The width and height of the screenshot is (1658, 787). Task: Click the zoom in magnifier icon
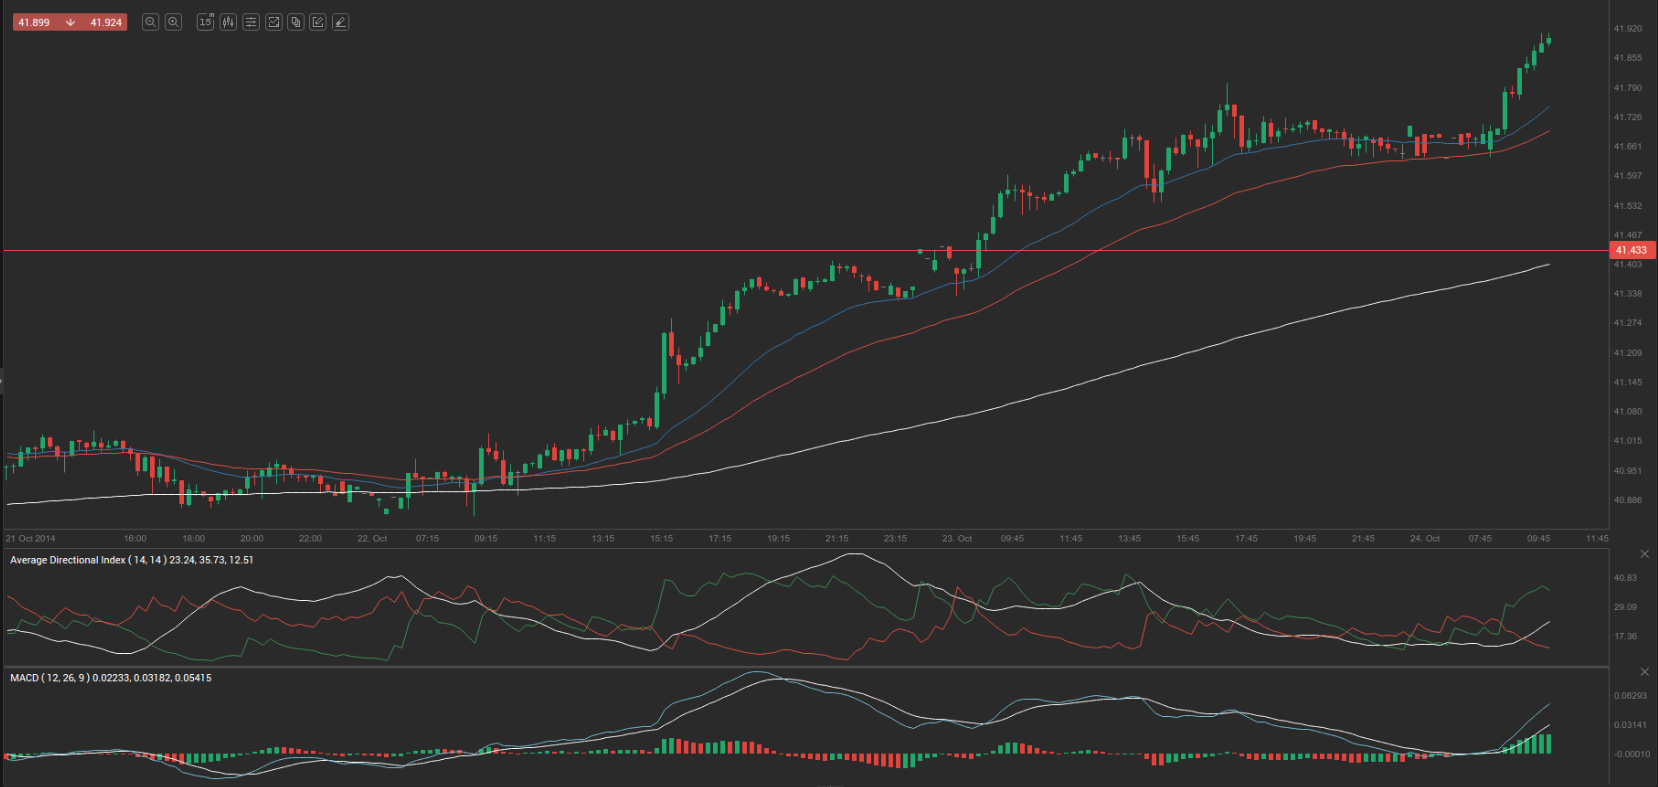click(x=173, y=22)
